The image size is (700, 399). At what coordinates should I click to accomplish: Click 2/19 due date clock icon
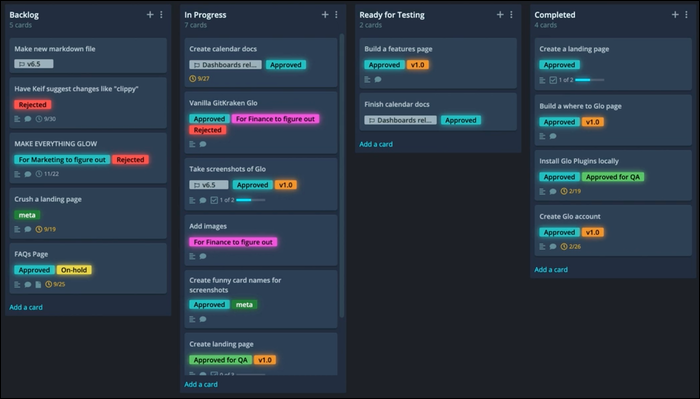click(564, 191)
